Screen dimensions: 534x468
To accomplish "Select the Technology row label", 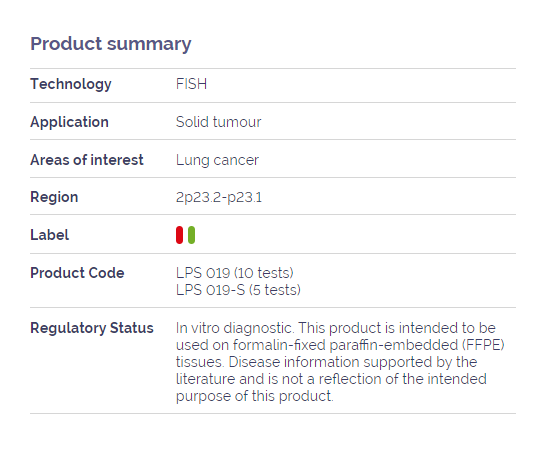I will pos(71,84).
